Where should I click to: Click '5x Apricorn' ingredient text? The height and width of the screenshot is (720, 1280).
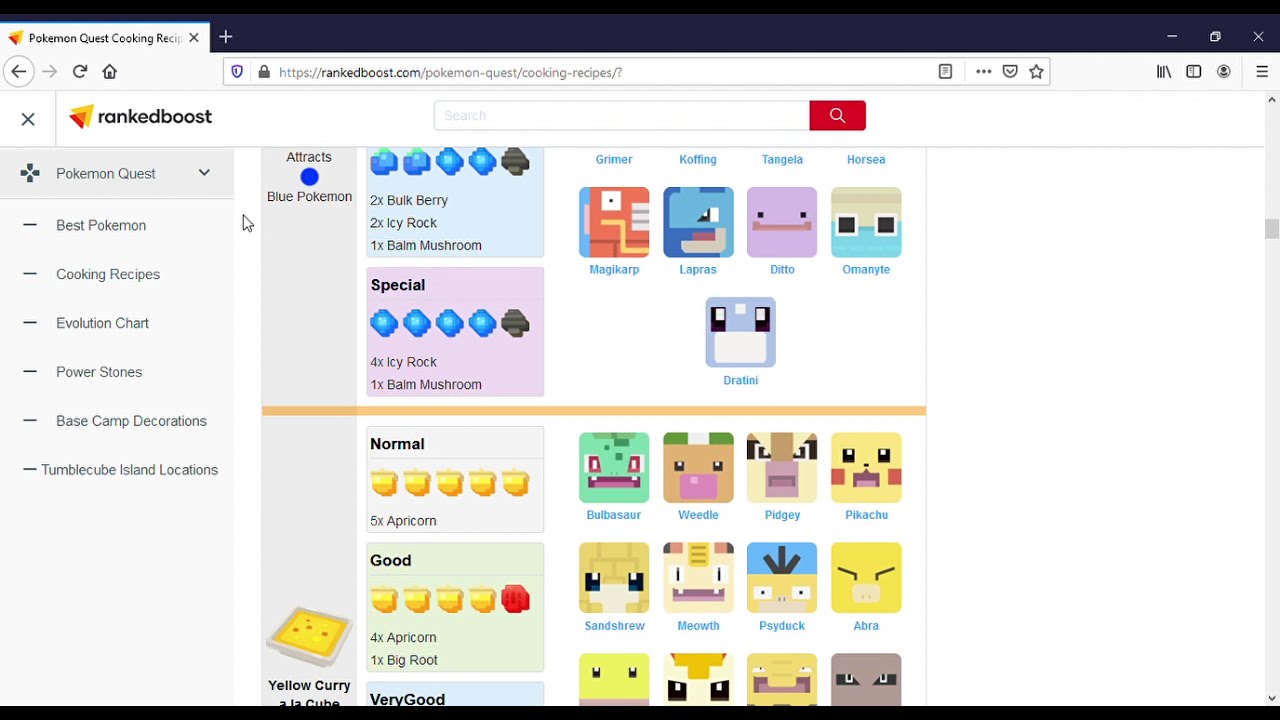tap(403, 522)
